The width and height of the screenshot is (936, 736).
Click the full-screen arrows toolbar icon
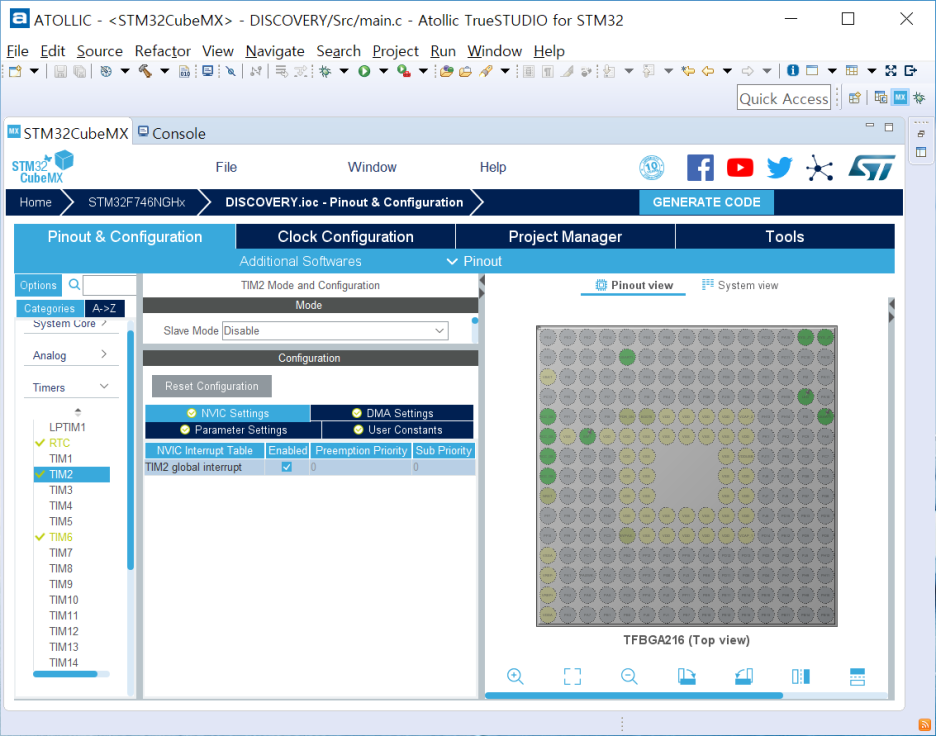[891, 70]
